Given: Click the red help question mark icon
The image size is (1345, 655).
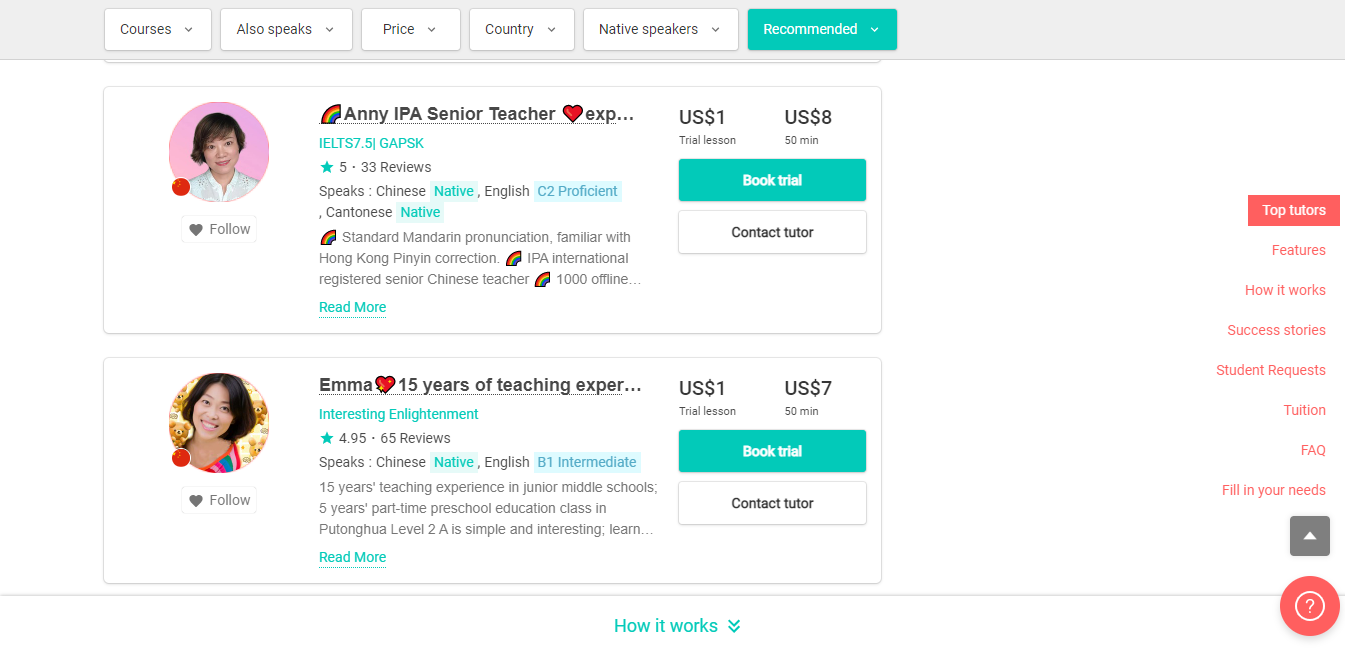Looking at the screenshot, I should point(1309,606).
